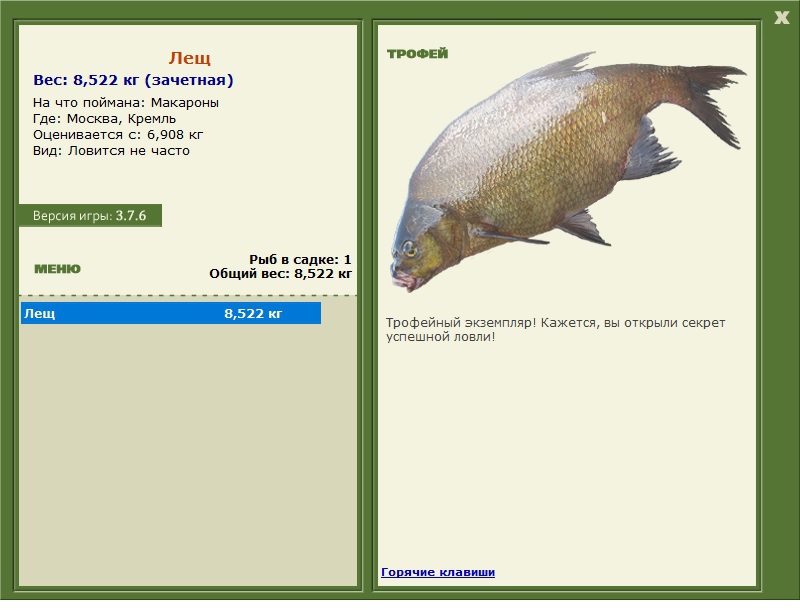Click the 8,522 кг value in the selected row
Image resolution: width=800 pixels, height=614 pixels.
[253, 314]
